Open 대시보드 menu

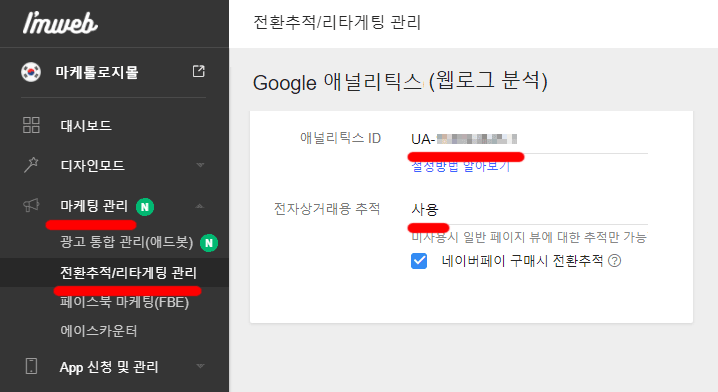click(x=86, y=125)
